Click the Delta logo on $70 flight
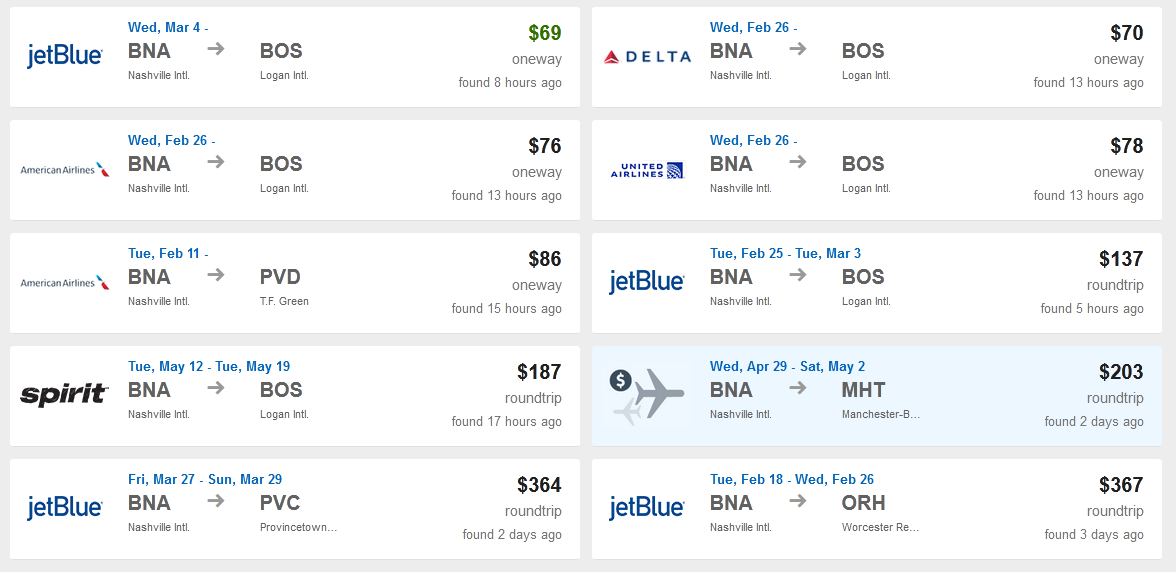 [x=647, y=57]
